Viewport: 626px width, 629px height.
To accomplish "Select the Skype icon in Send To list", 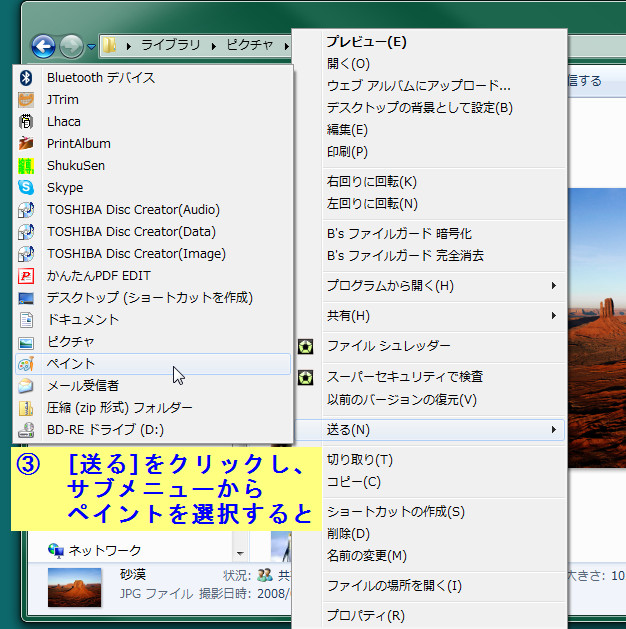I will 27,188.
